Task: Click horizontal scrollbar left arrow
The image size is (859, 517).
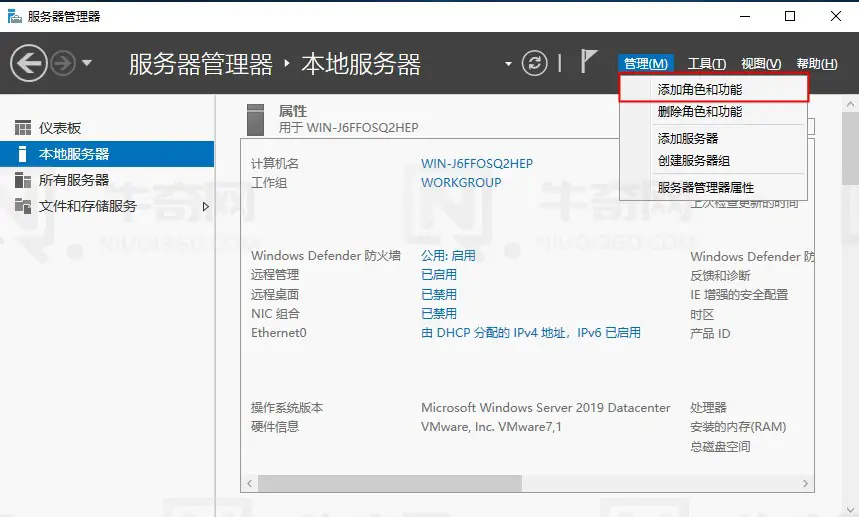Action: coord(250,483)
